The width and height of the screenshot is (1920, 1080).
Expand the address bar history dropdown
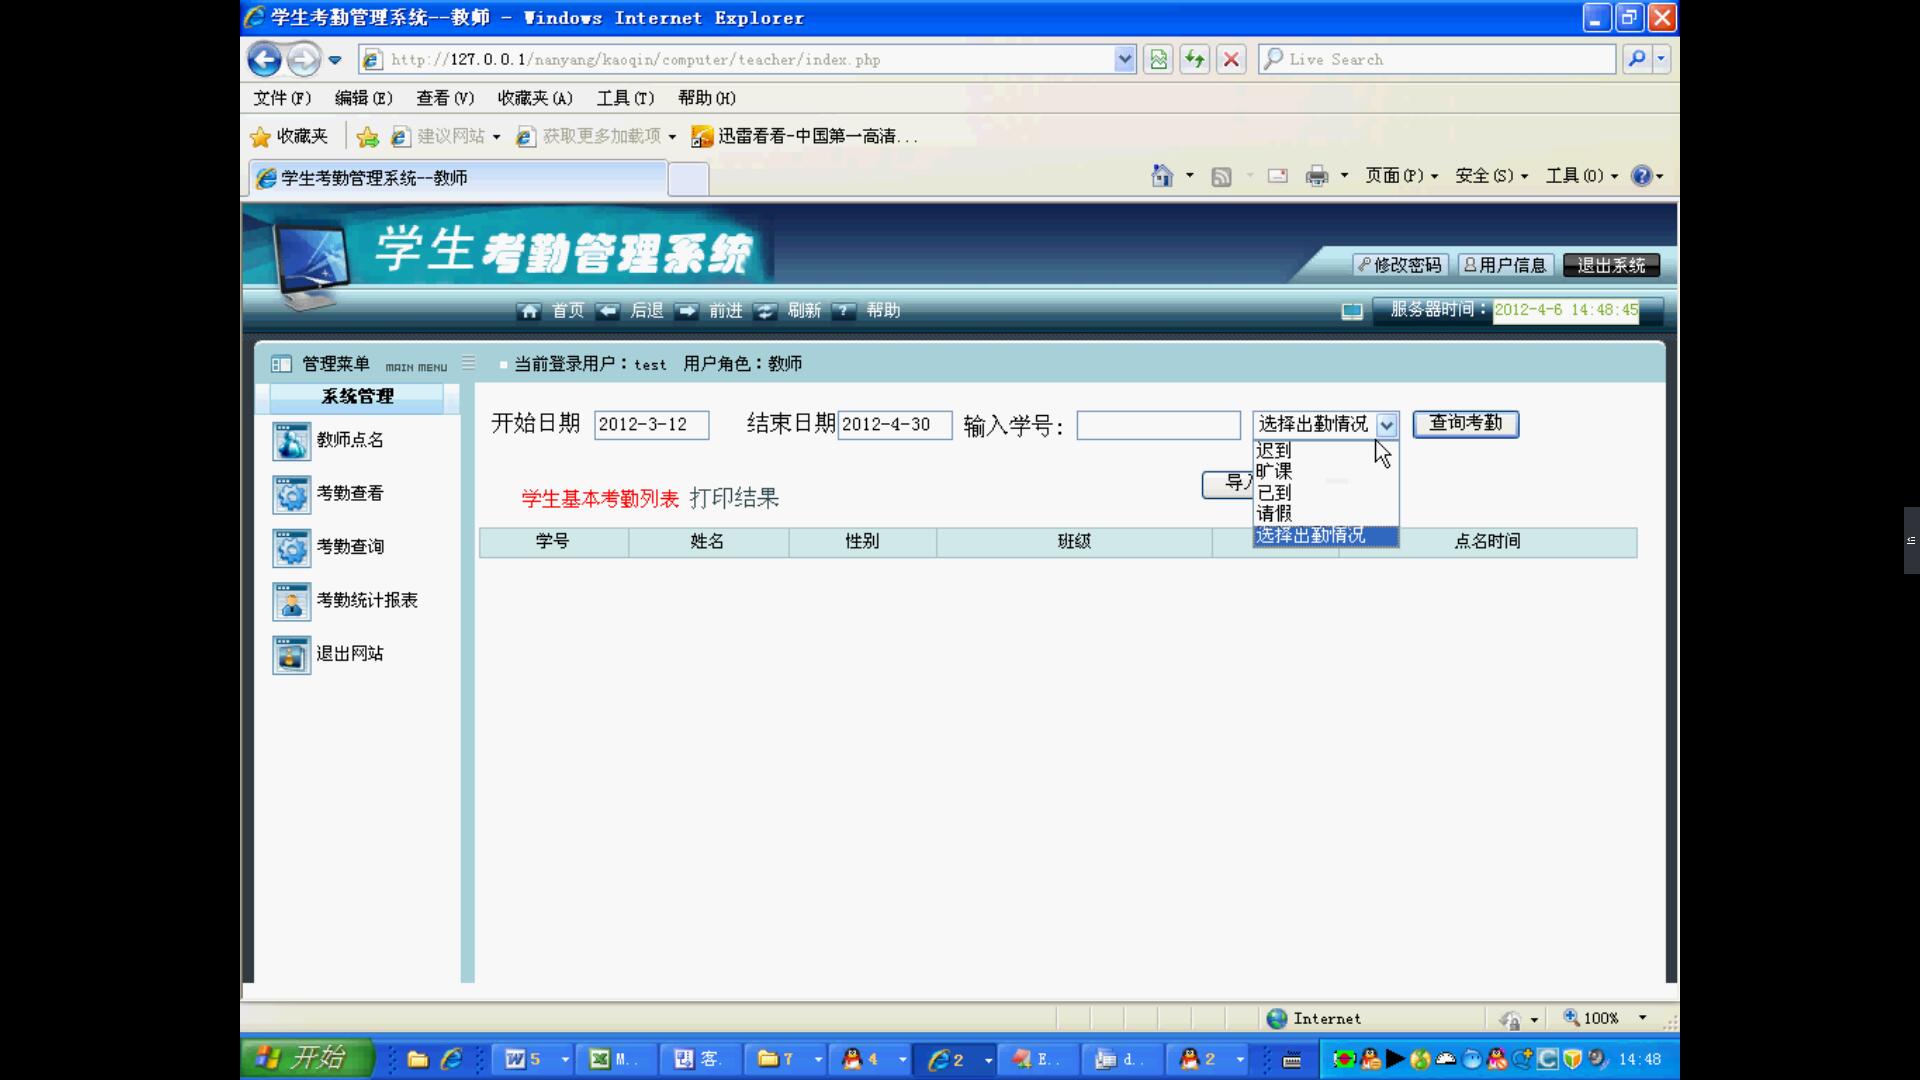1125,60
